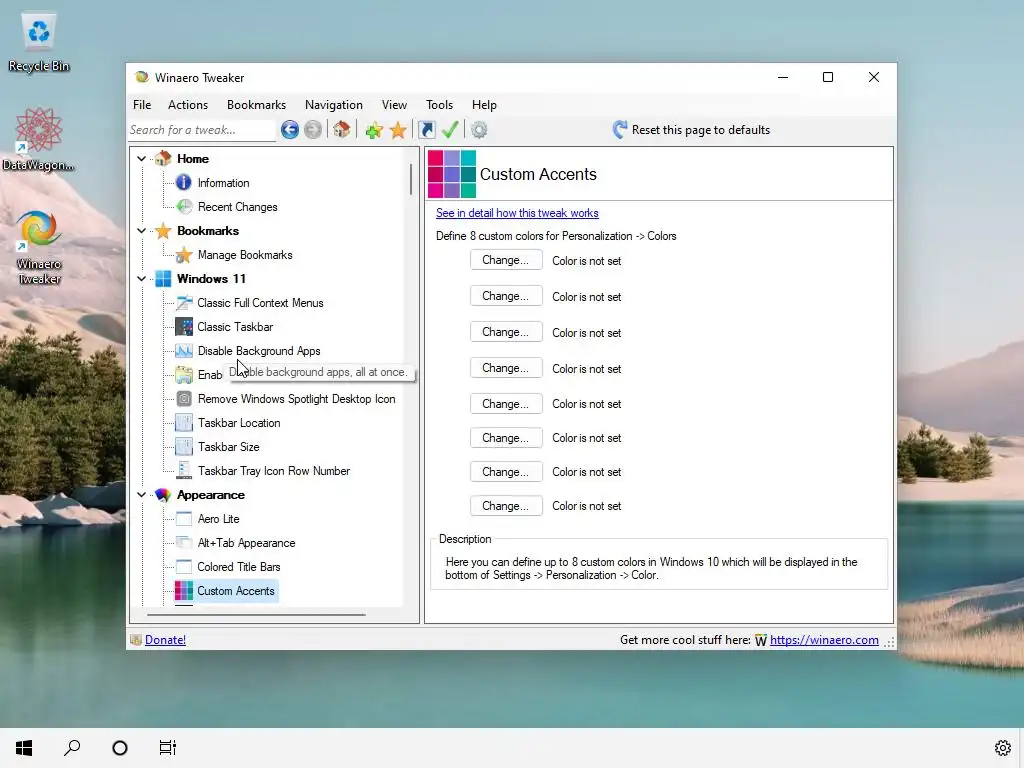Select Aero Lite appearance tweak

[x=218, y=519]
